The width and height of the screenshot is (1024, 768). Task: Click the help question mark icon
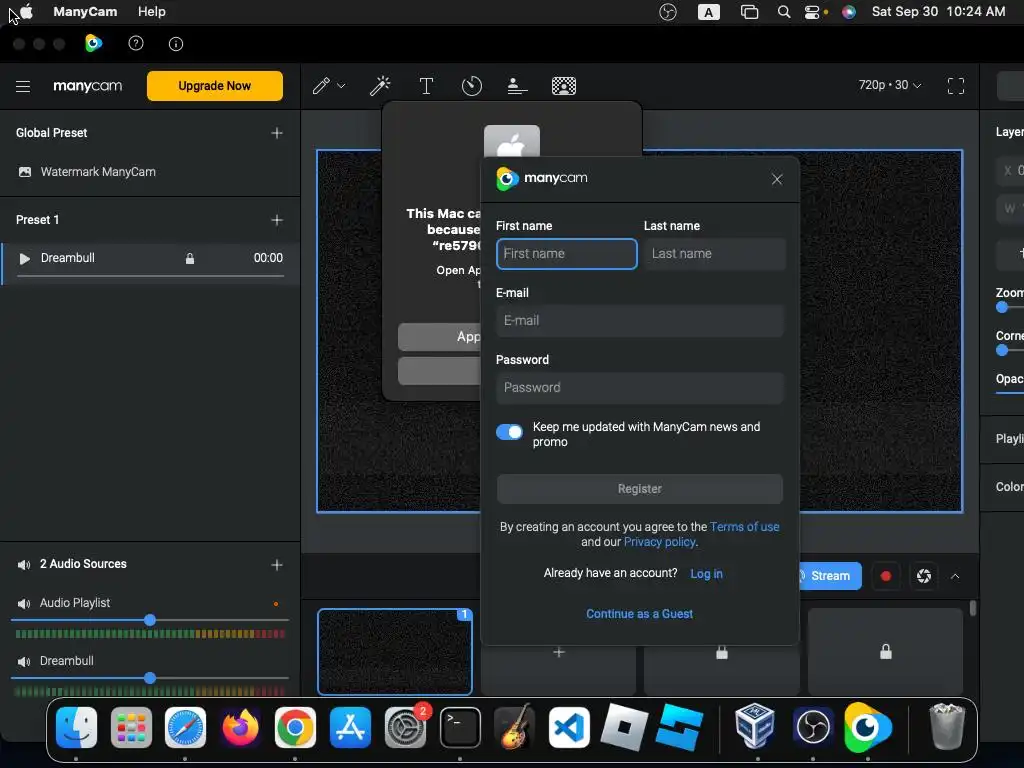tap(136, 44)
